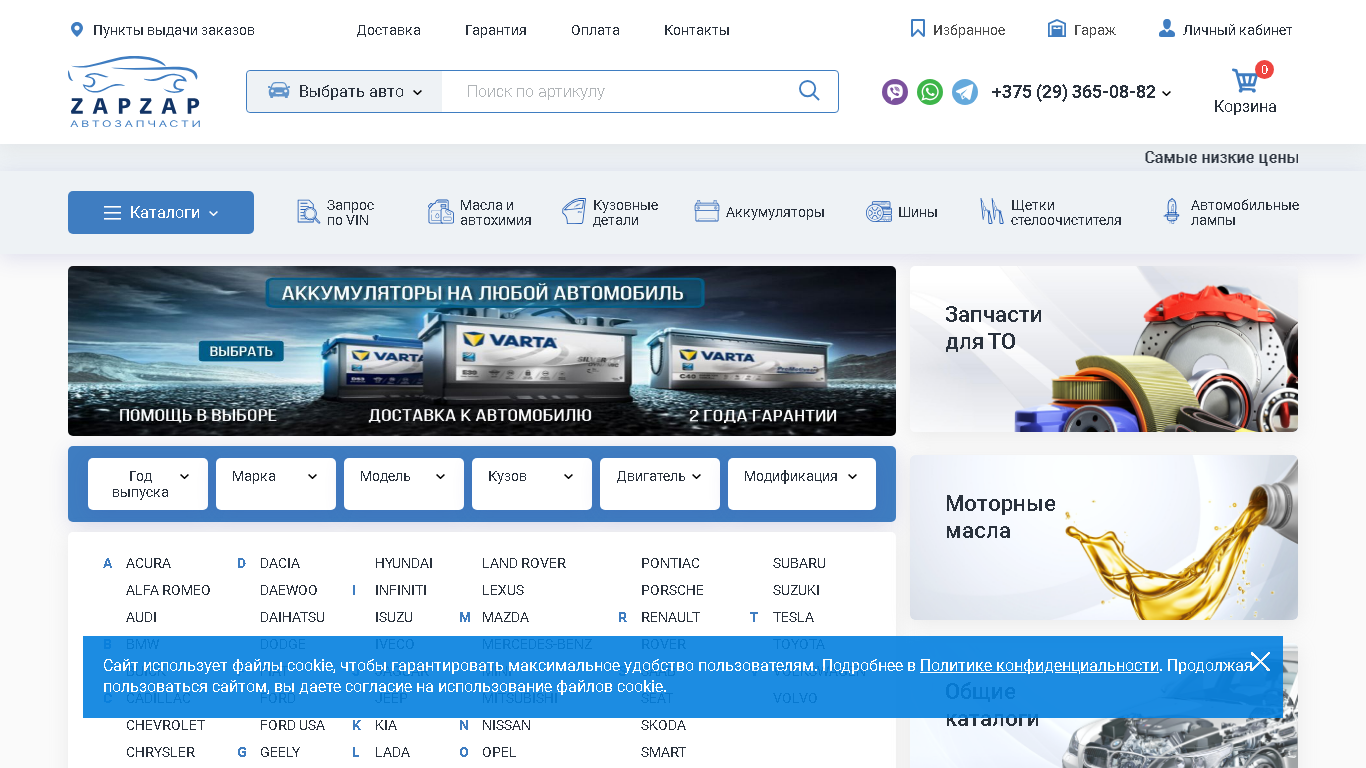Click the Гараж garage icon

(1057, 29)
